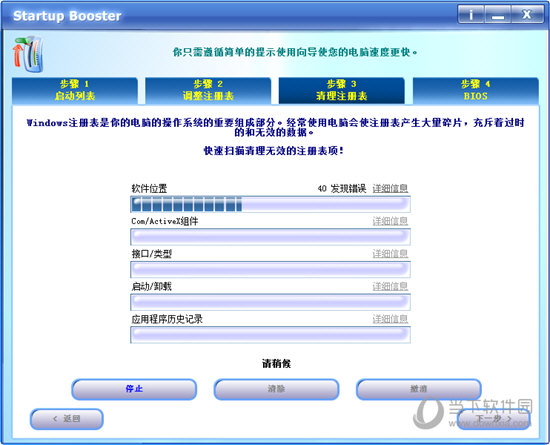Open 详细信息 link for 启动/卸载
The image size is (550, 445).
tap(390, 286)
